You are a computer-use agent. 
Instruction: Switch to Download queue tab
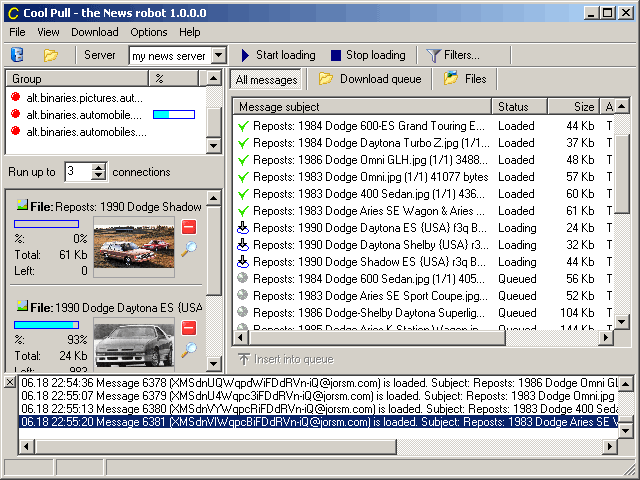[370, 79]
